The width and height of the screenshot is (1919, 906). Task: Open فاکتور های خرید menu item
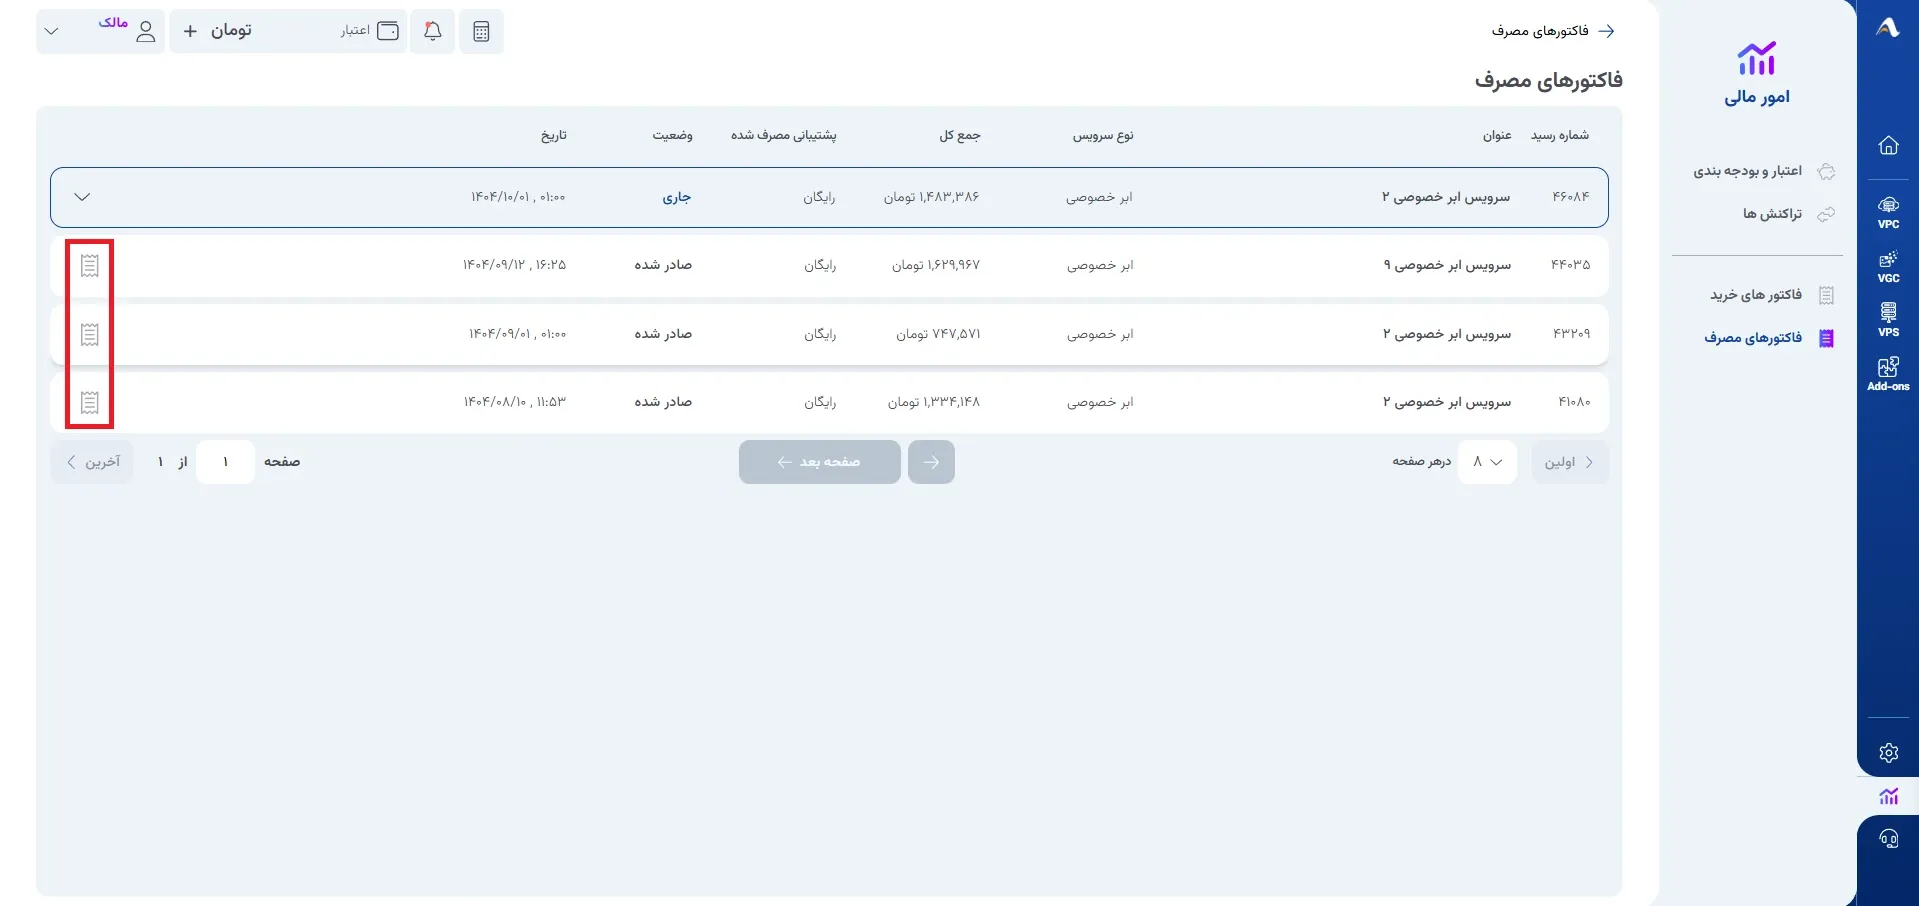(x=1772, y=295)
